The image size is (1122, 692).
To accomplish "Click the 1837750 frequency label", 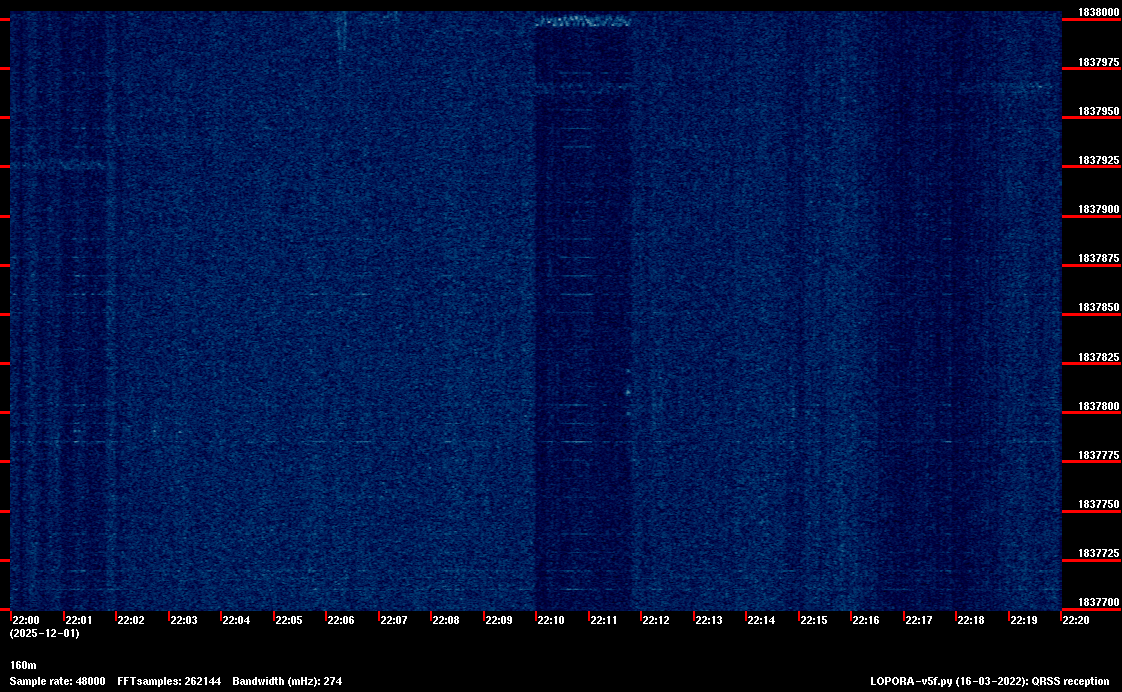I will [x=1098, y=505].
